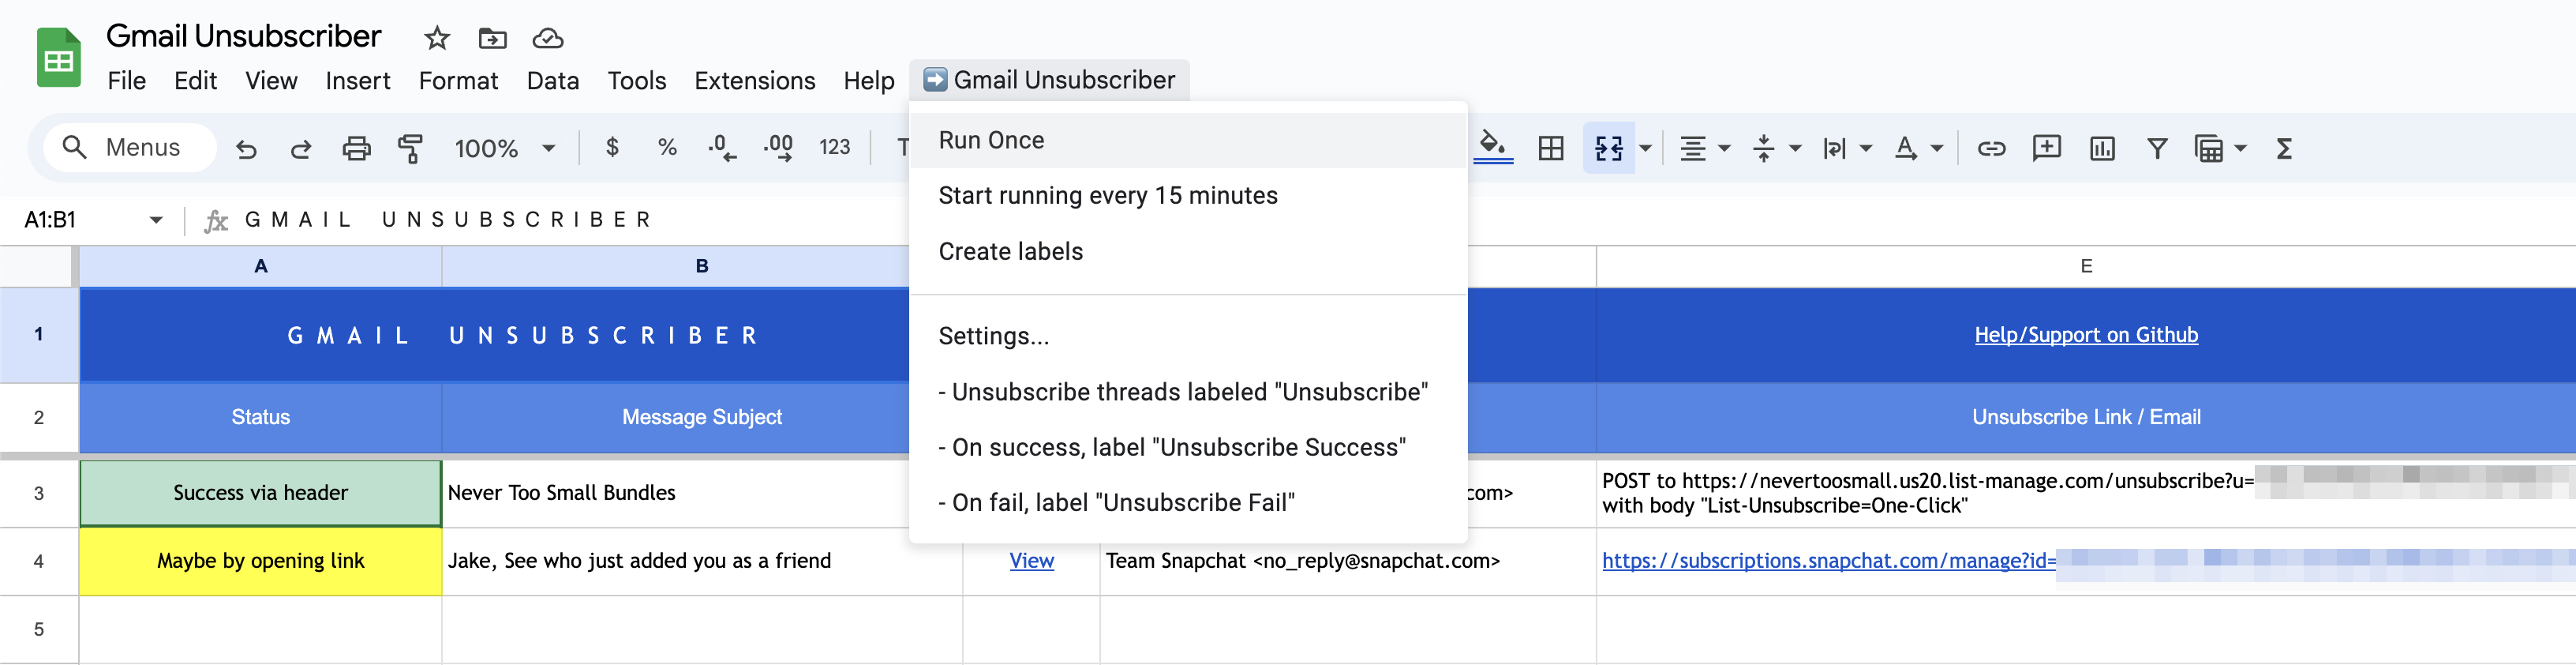Format as currency with dollar icon

(x=612, y=148)
